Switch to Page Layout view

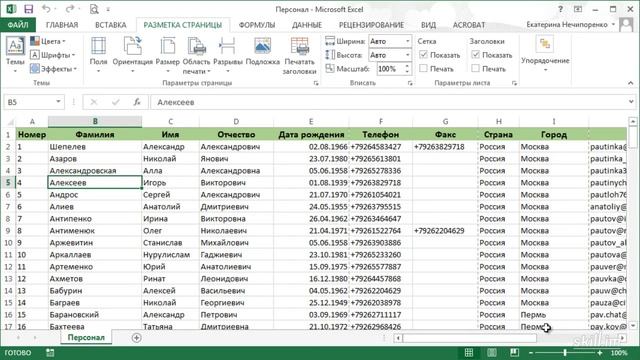[x=492, y=353]
